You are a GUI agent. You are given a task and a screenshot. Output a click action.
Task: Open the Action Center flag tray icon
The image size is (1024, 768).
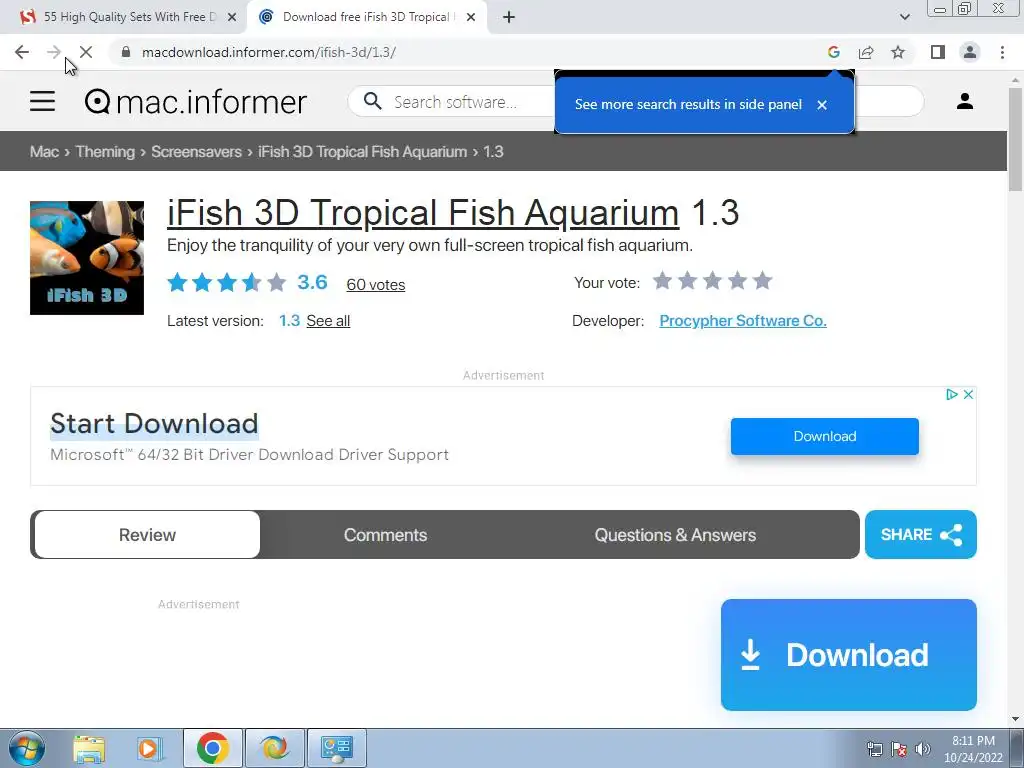pos(899,749)
